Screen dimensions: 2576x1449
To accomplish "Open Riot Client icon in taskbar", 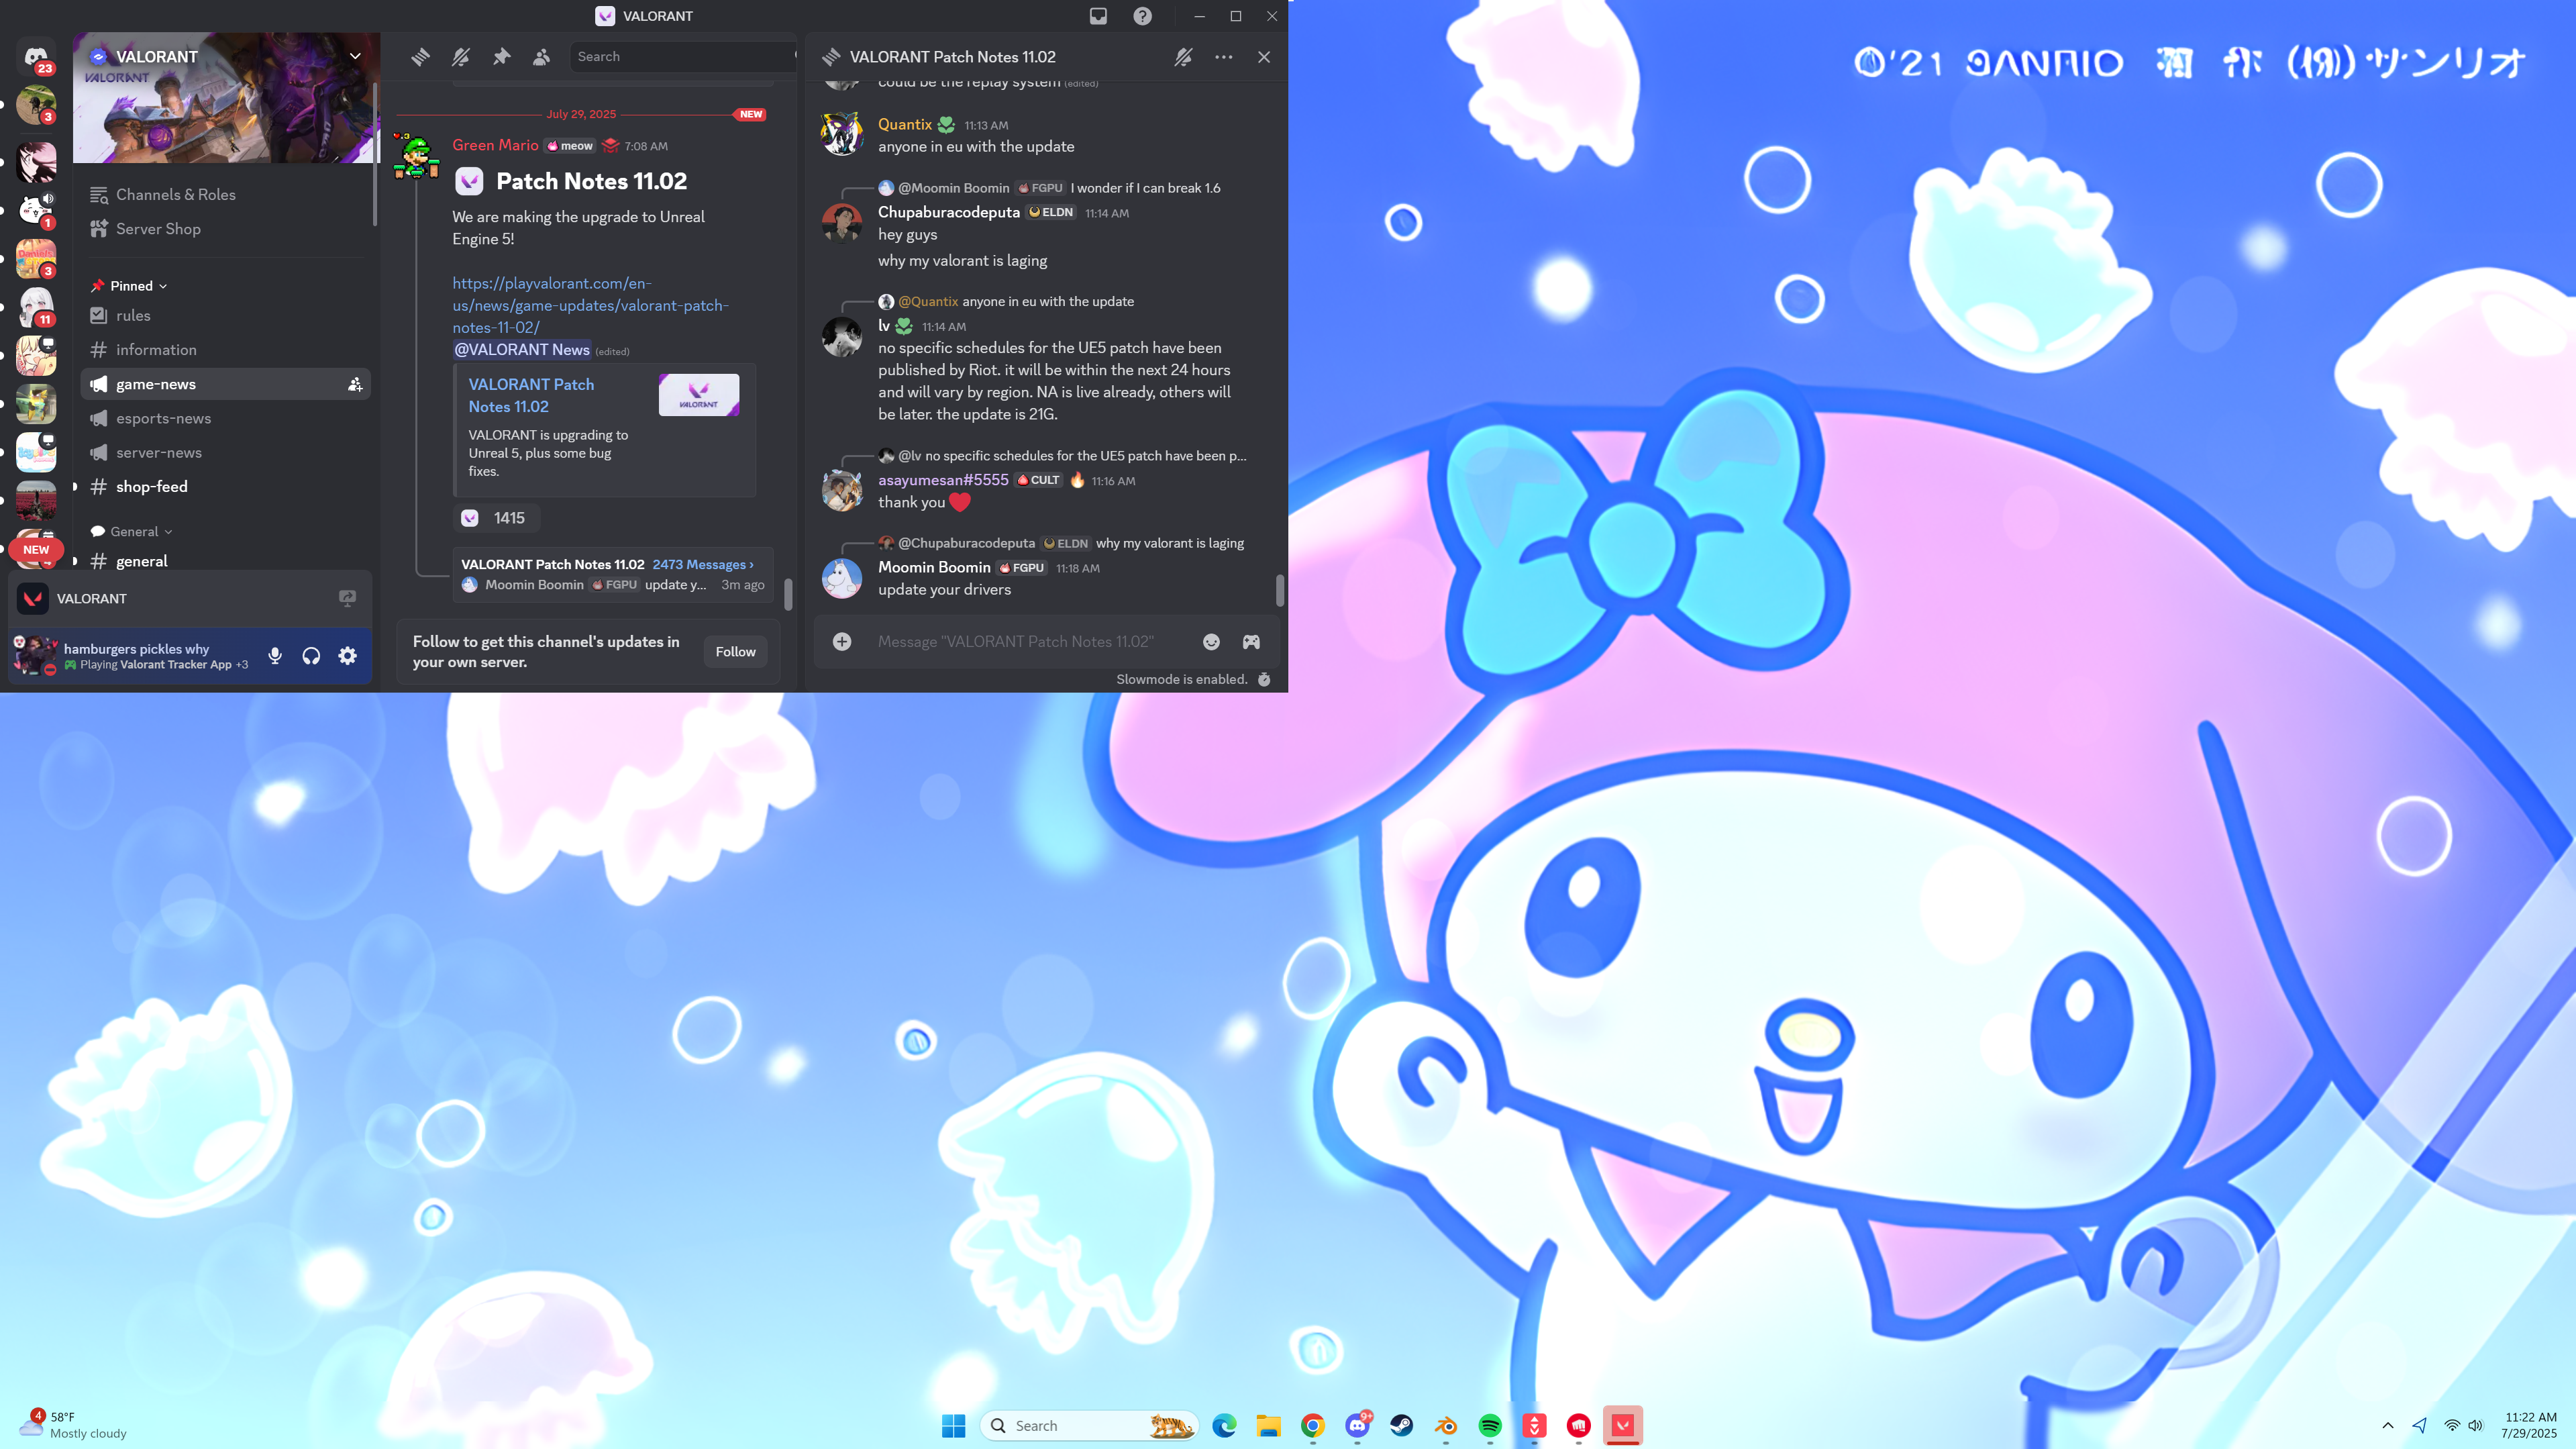I will [1578, 1425].
